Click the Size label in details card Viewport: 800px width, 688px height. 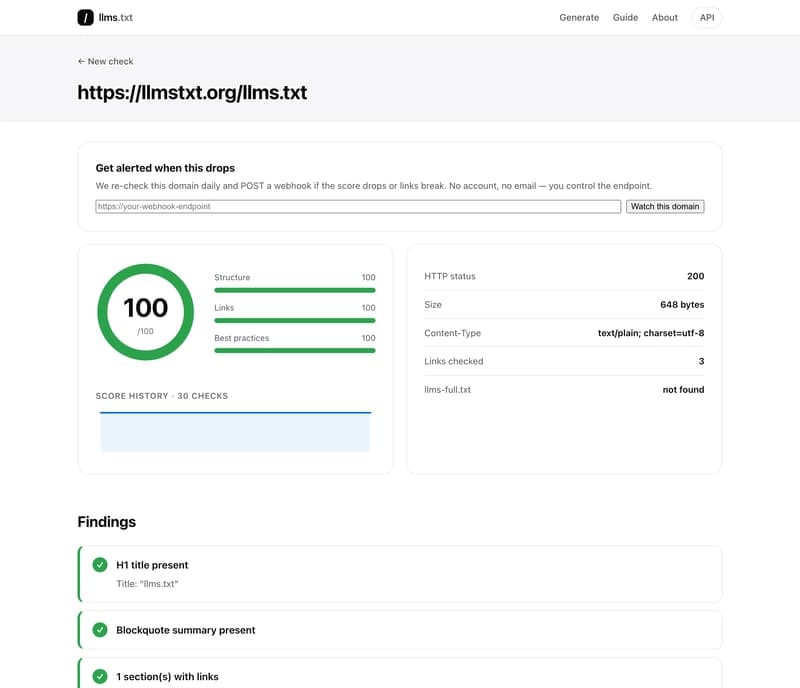[x=433, y=305]
